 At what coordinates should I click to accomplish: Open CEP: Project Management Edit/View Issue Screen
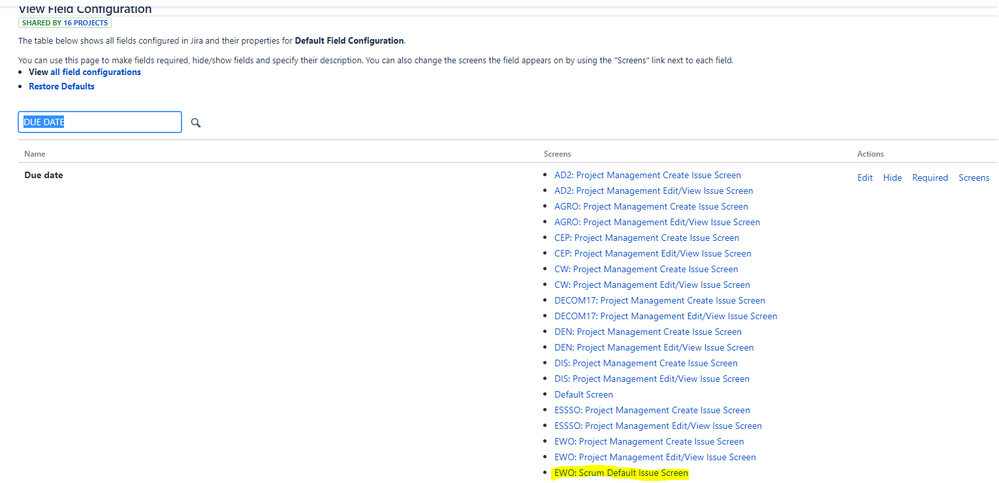(x=652, y=253)
